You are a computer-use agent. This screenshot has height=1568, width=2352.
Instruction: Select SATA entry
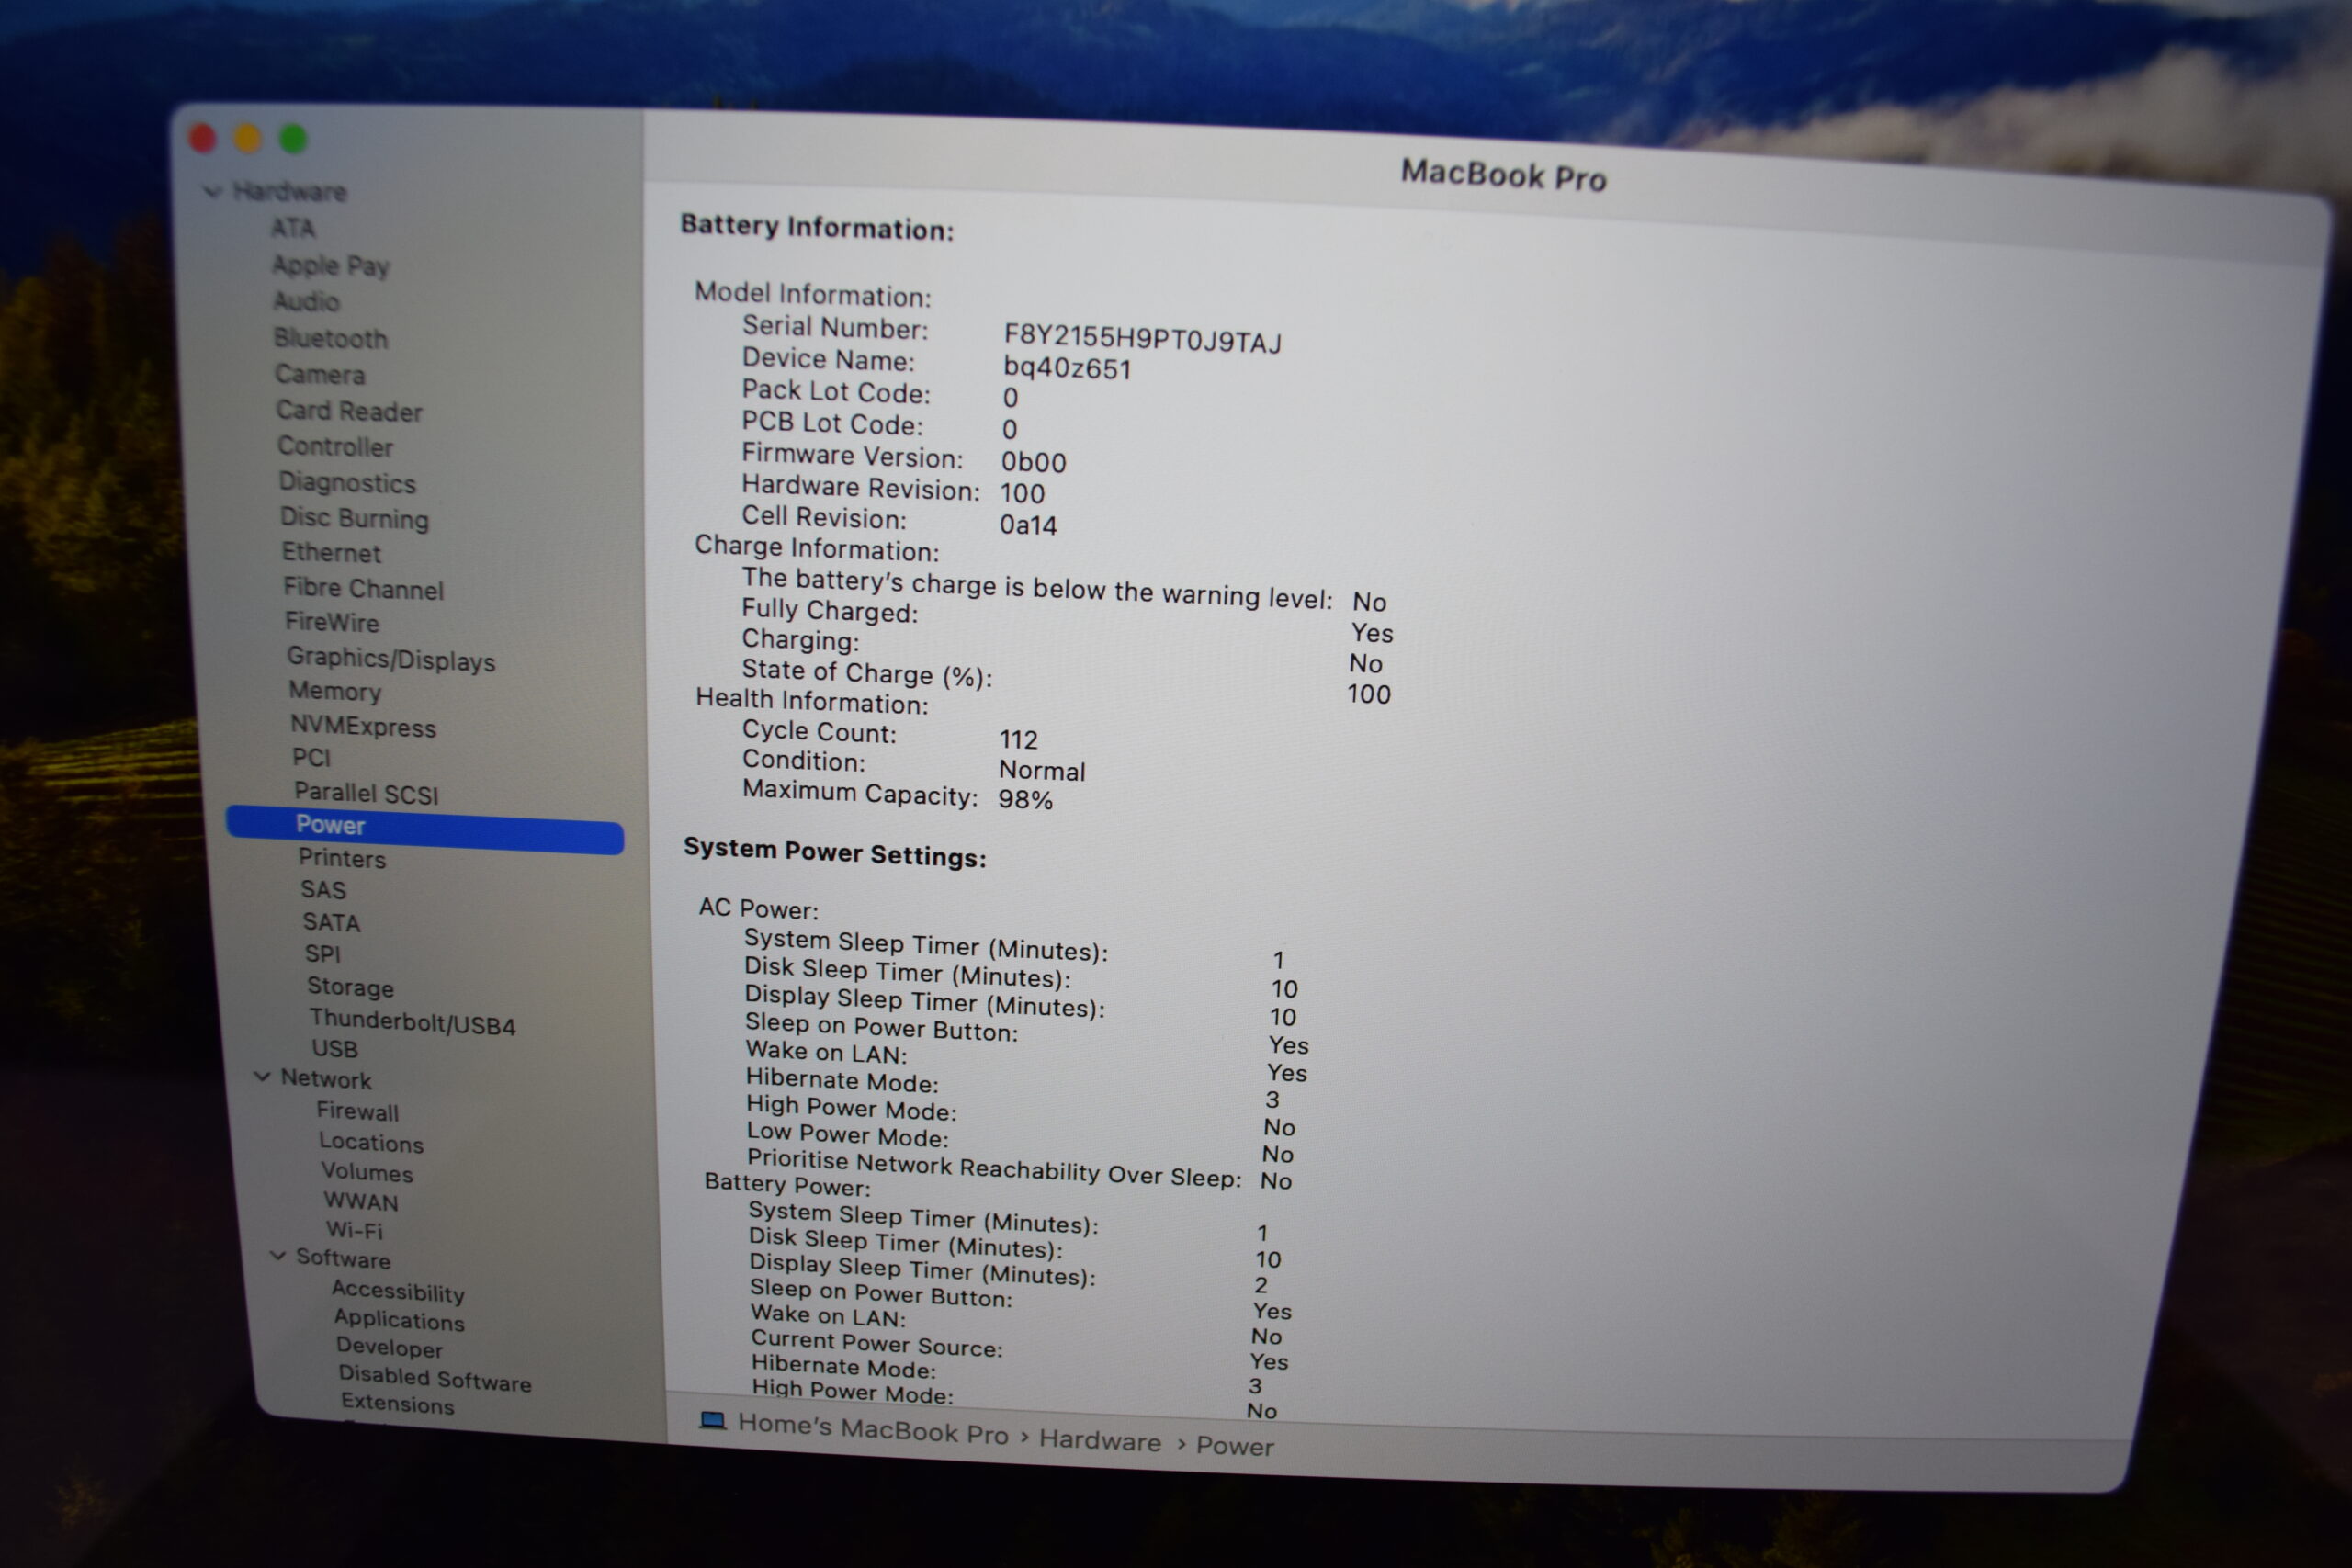[331, 922]
